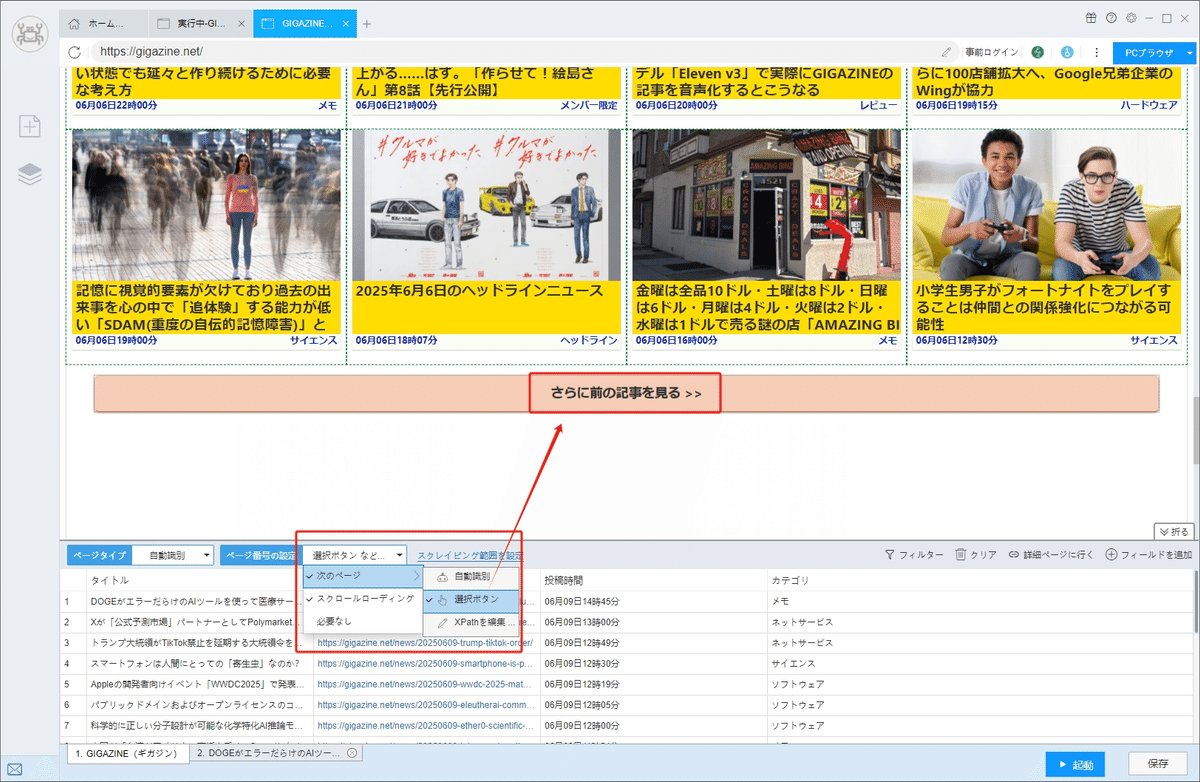Select bottom tab 2. DOGEがエラー
Screen dimensions: 1200x782
(277, 753)
